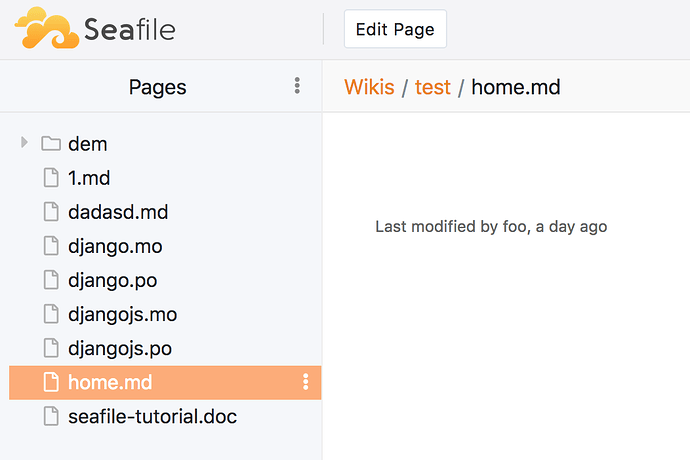Click the home.md file icon
The image size is (690, 460).
(51, 382)
